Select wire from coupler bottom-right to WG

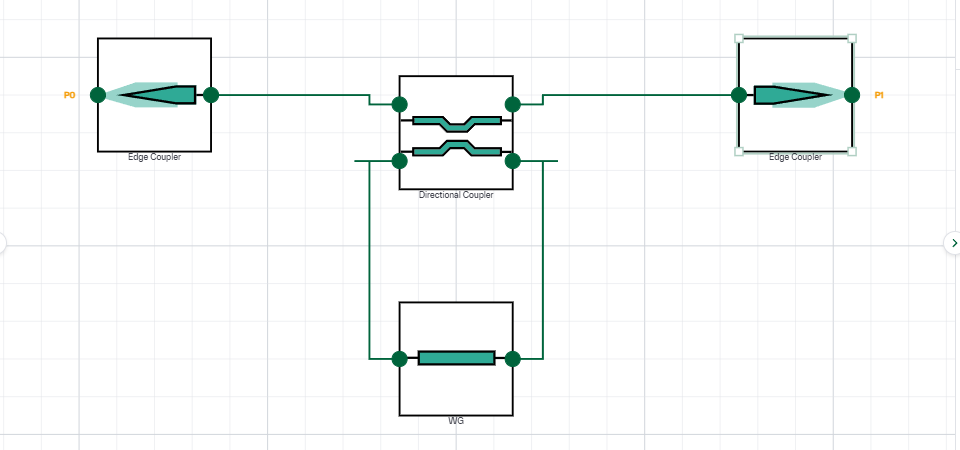pos(543,260)
